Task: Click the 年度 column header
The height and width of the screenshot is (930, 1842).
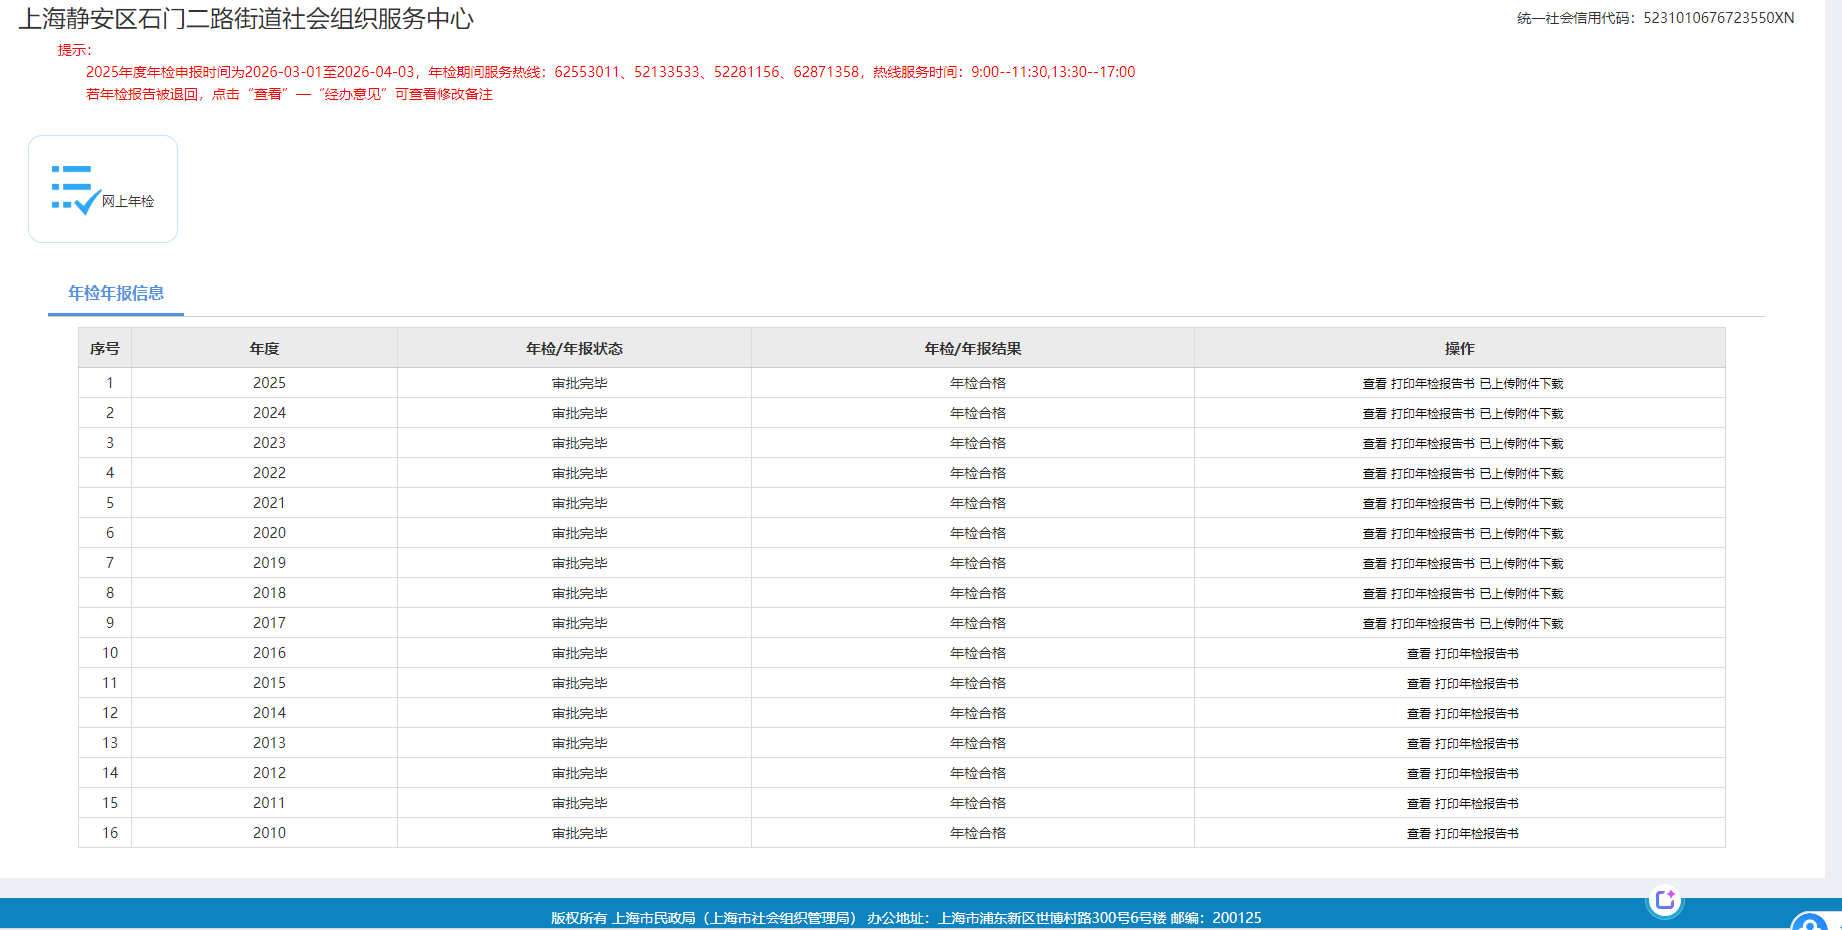Action: [264, 348]
